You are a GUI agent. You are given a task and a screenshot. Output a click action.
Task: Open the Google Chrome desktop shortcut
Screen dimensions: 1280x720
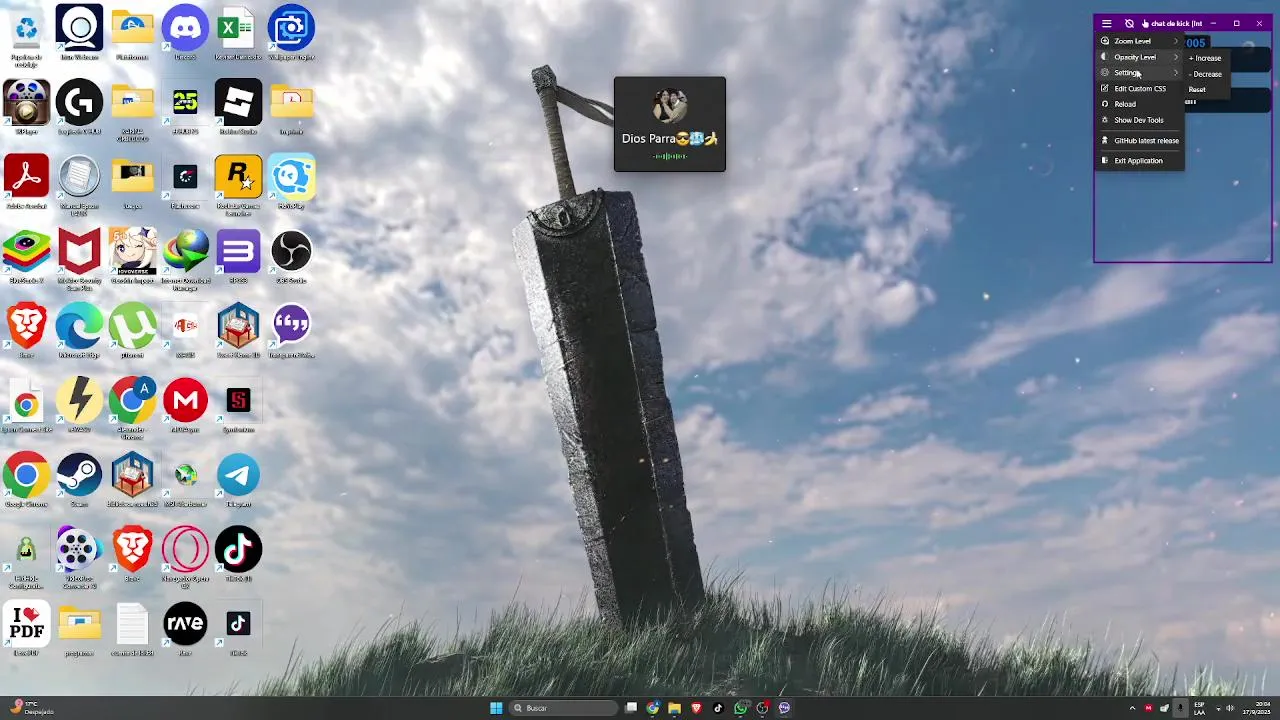click(x=26, y=480)
